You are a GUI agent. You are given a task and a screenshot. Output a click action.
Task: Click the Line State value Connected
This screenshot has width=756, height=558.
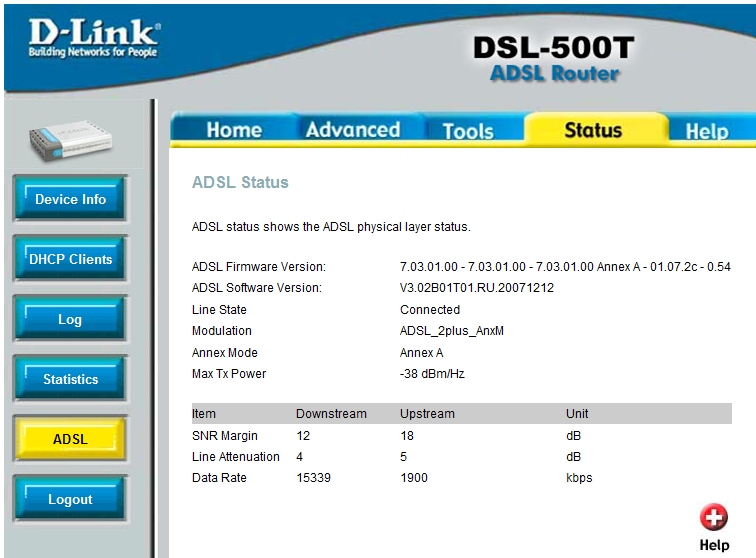[430, 310]
